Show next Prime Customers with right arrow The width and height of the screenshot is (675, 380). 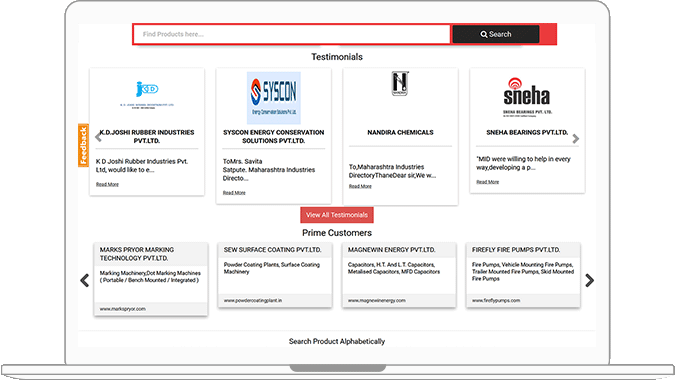pyautogui.click(x=589, y=281)
